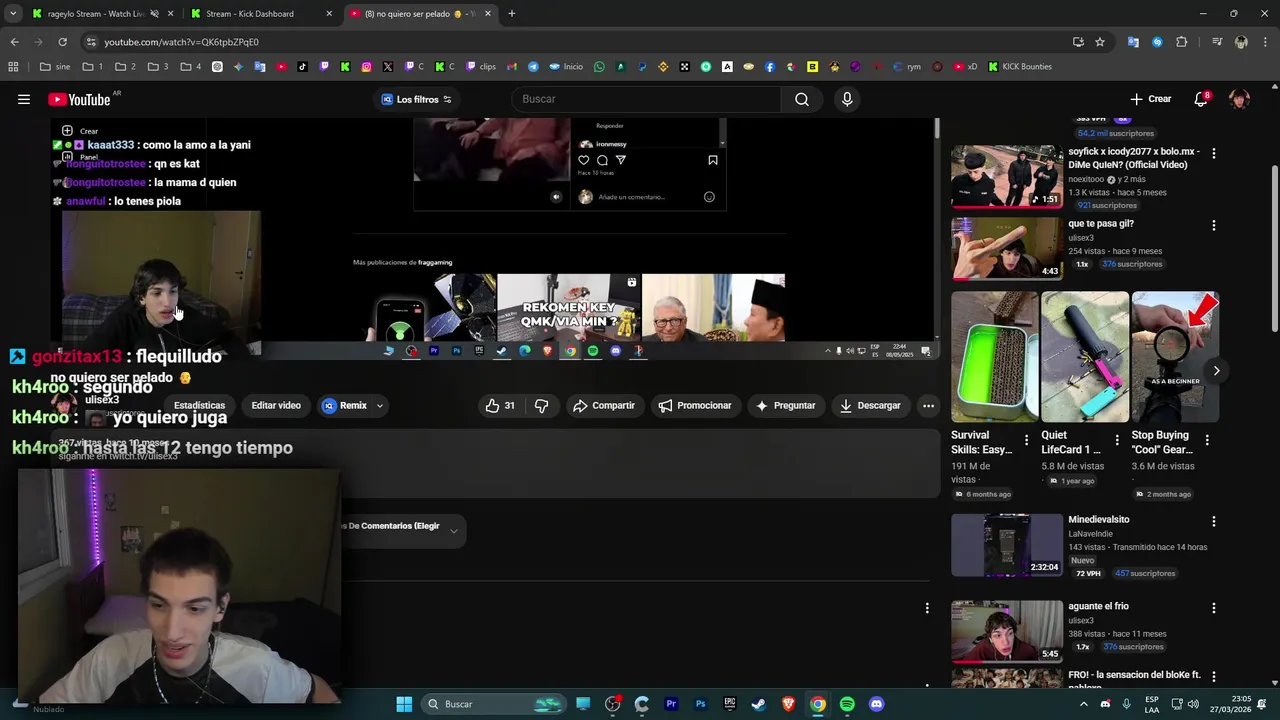Open the Chrome tab search dropdown
Image resolution: width=1280 pixels, height=720 pixels.
click(13, 14)
